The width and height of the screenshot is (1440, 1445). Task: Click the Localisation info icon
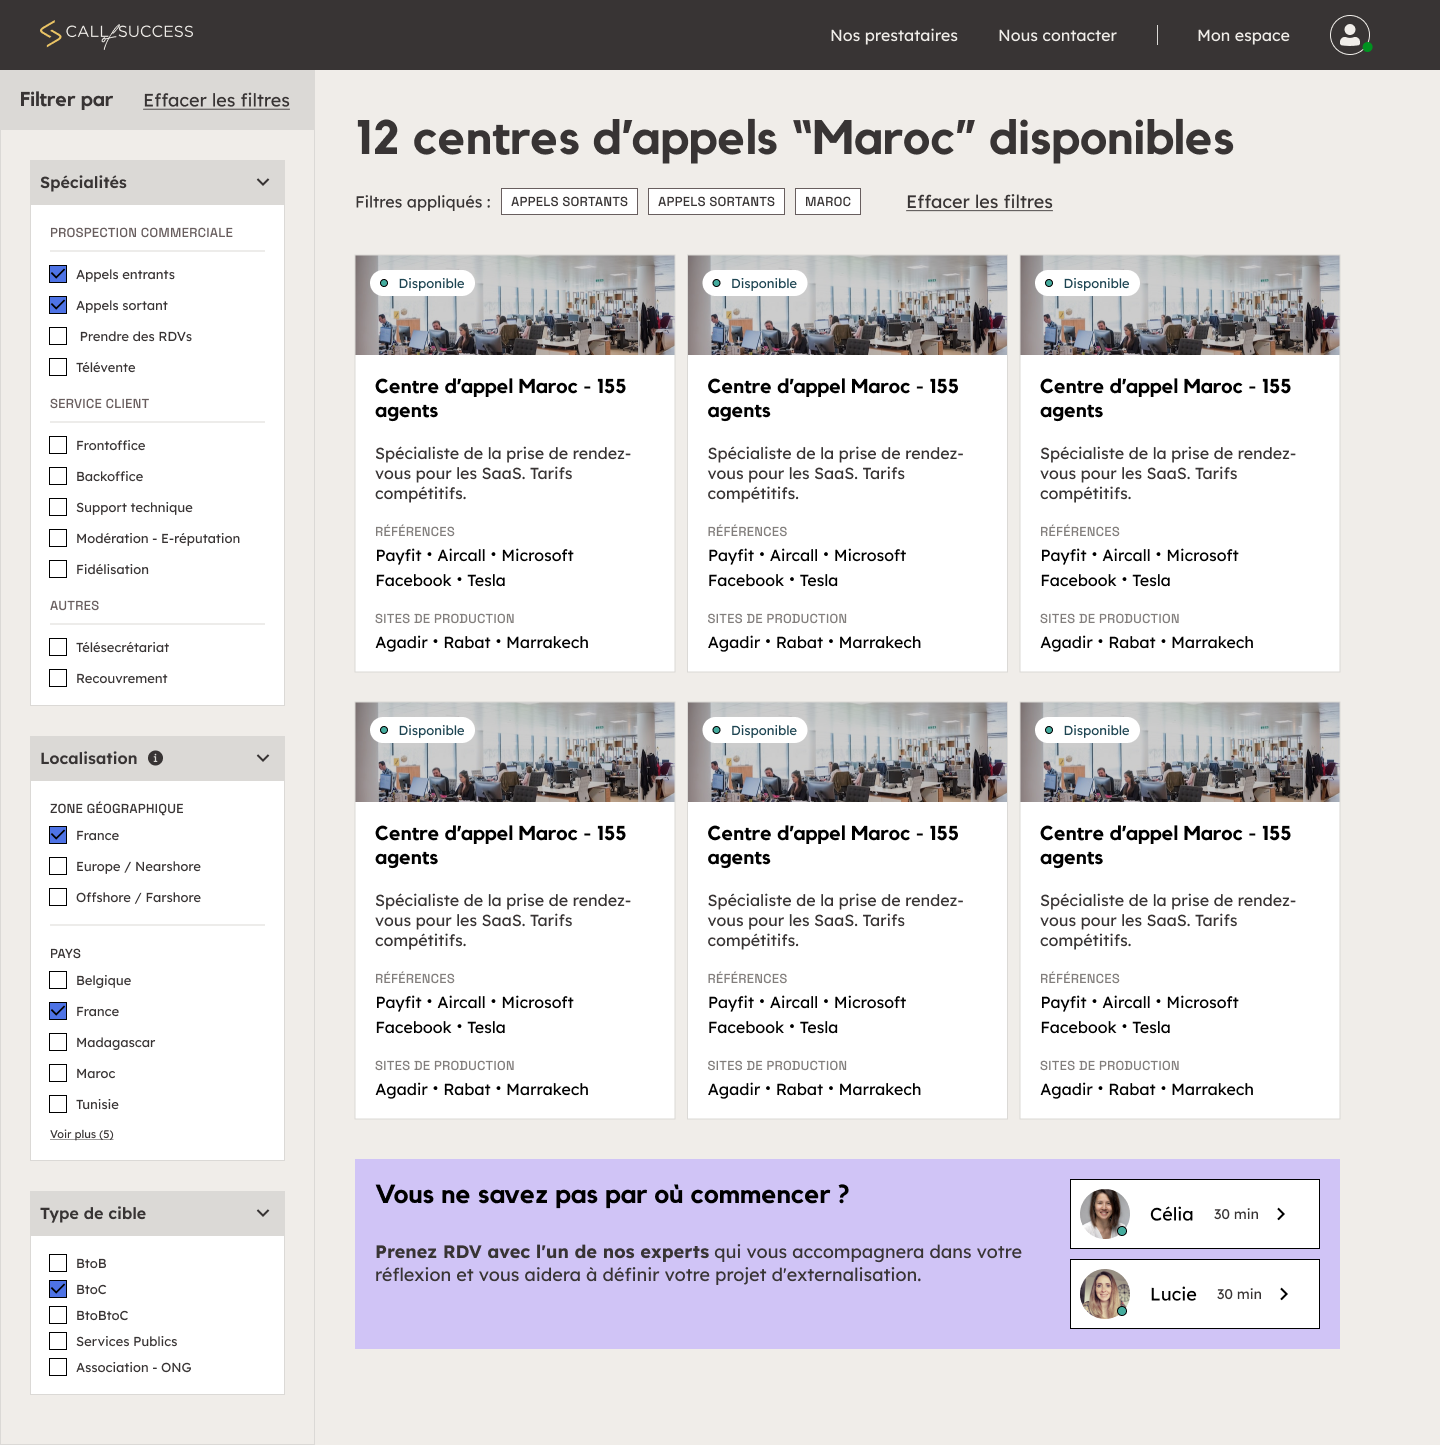pyautogui.click(x=155, y=758)
